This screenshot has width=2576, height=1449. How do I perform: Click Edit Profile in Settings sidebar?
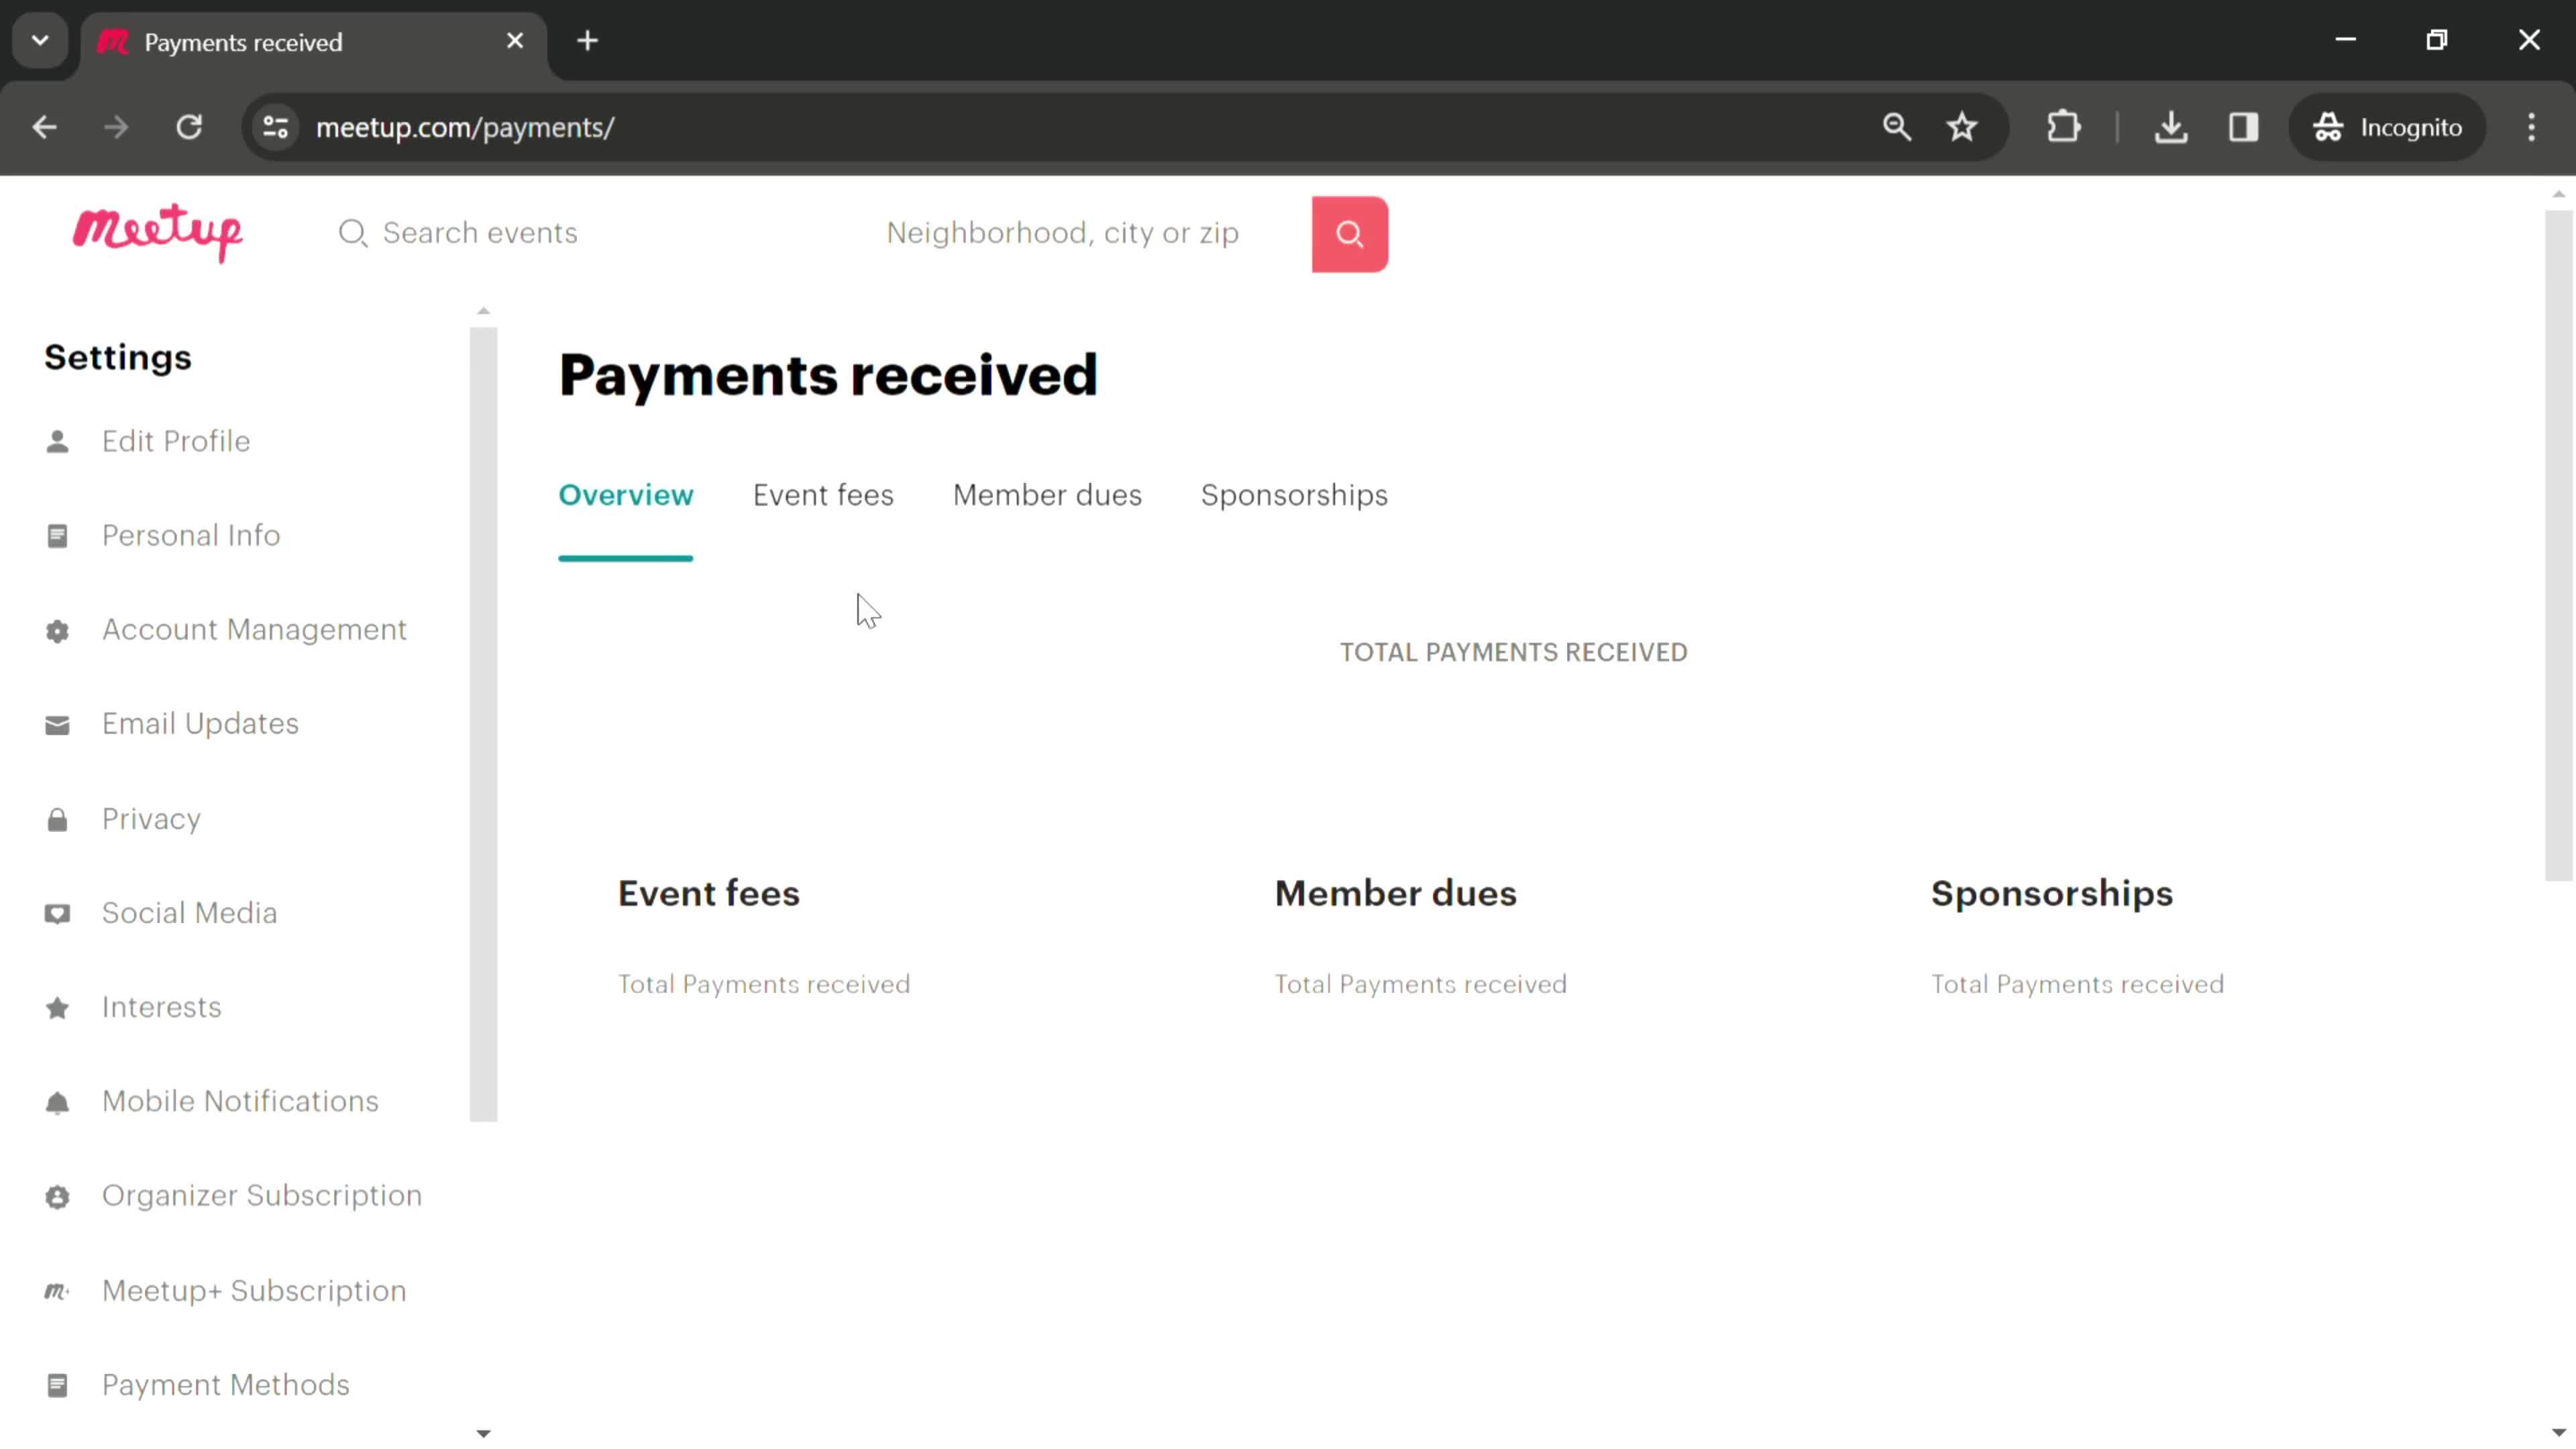(175, 441)
